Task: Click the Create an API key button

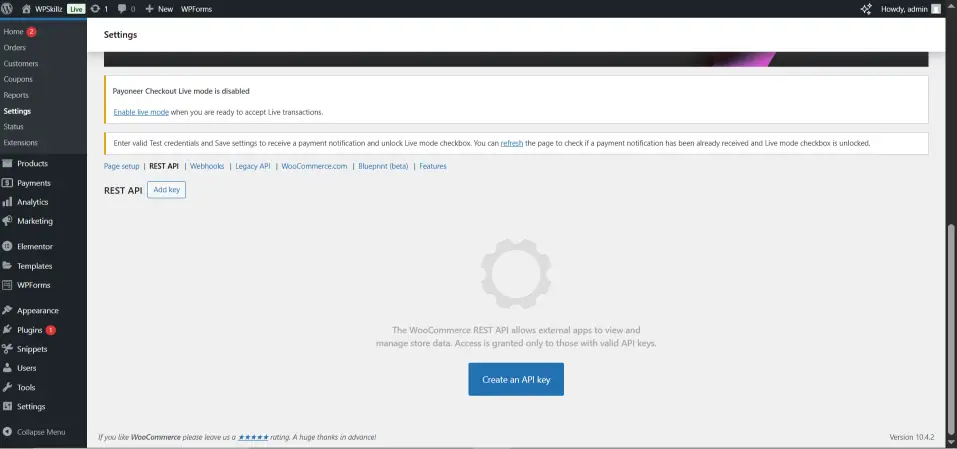Action: pyautogui.click(x=516, y=379)
